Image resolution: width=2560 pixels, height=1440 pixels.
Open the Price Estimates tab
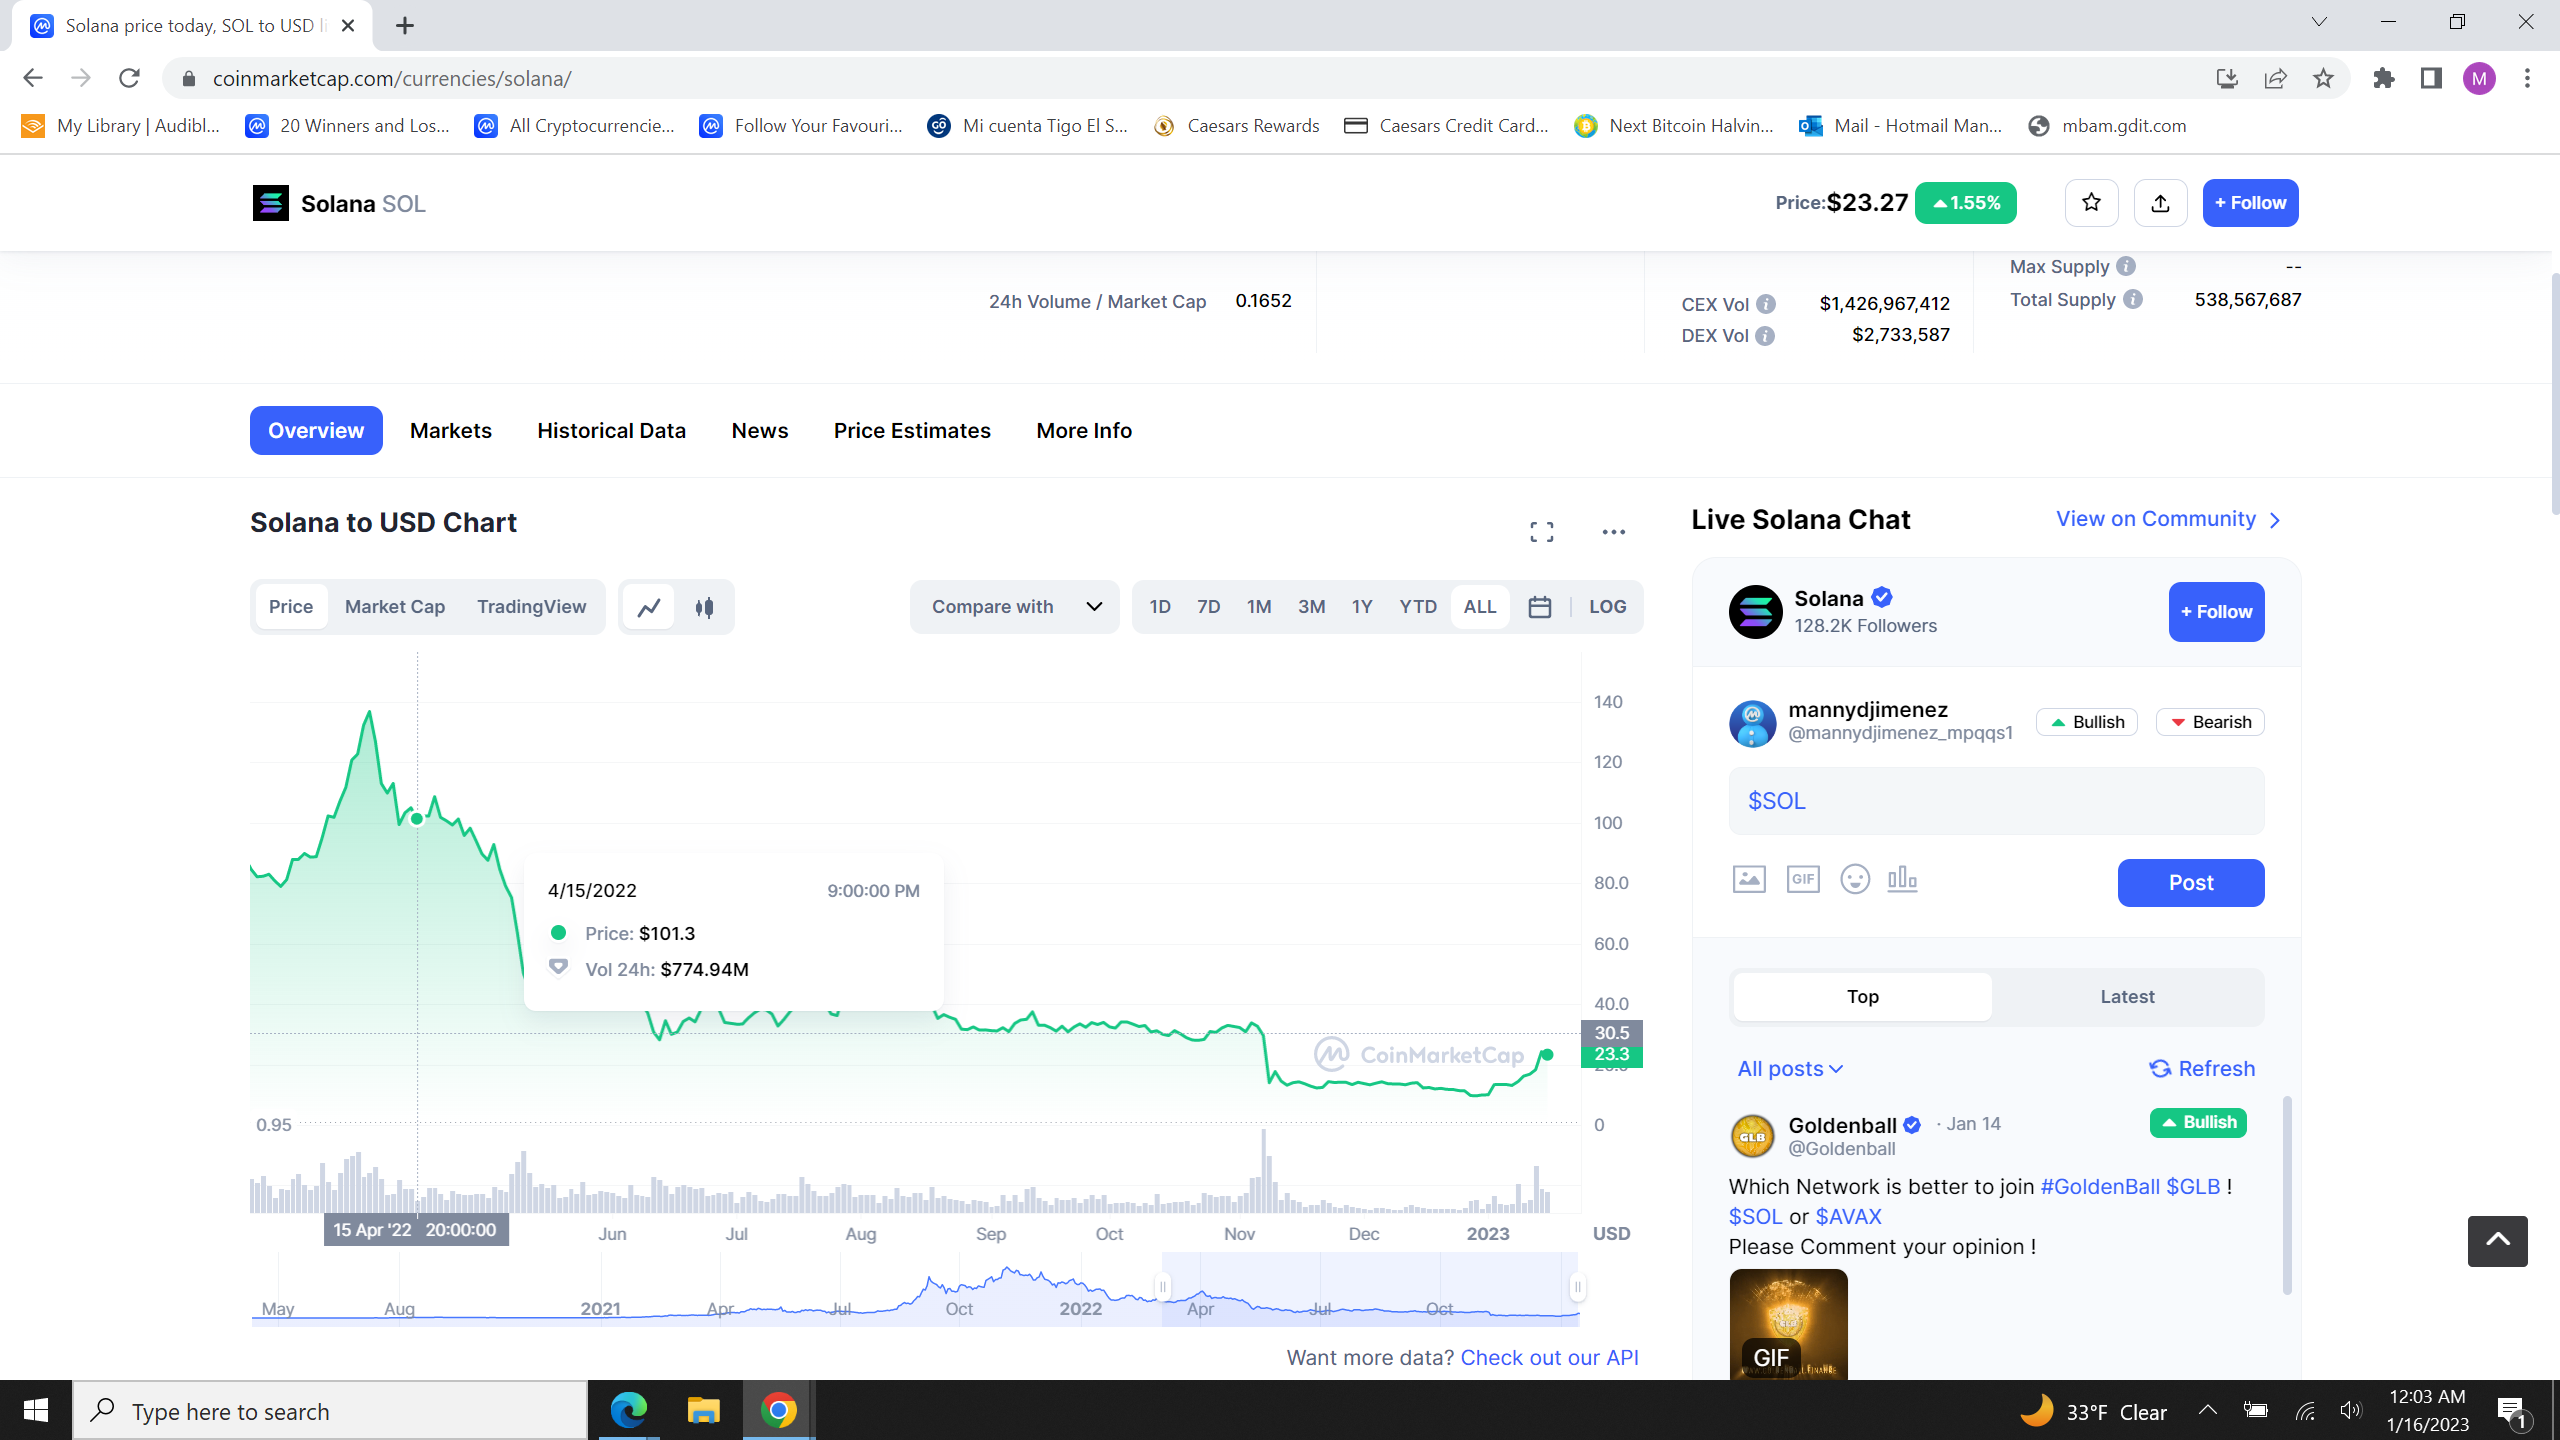click(x=912, y=431)
